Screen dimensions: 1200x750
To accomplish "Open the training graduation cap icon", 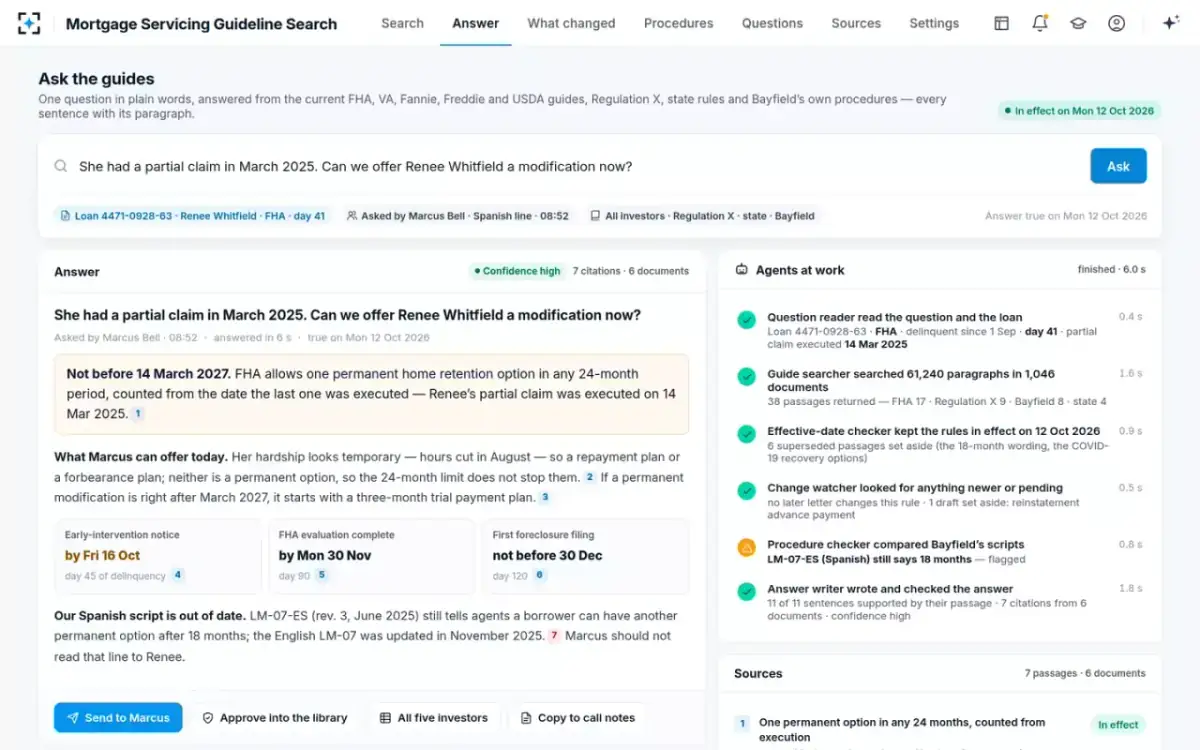I will (x=1078, y=23).
